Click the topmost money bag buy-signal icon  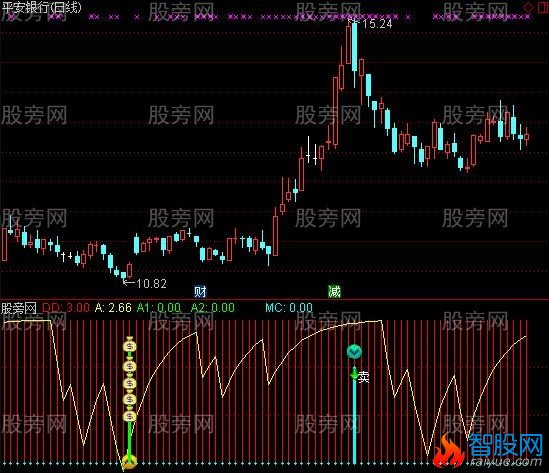(x=130, y=345)
